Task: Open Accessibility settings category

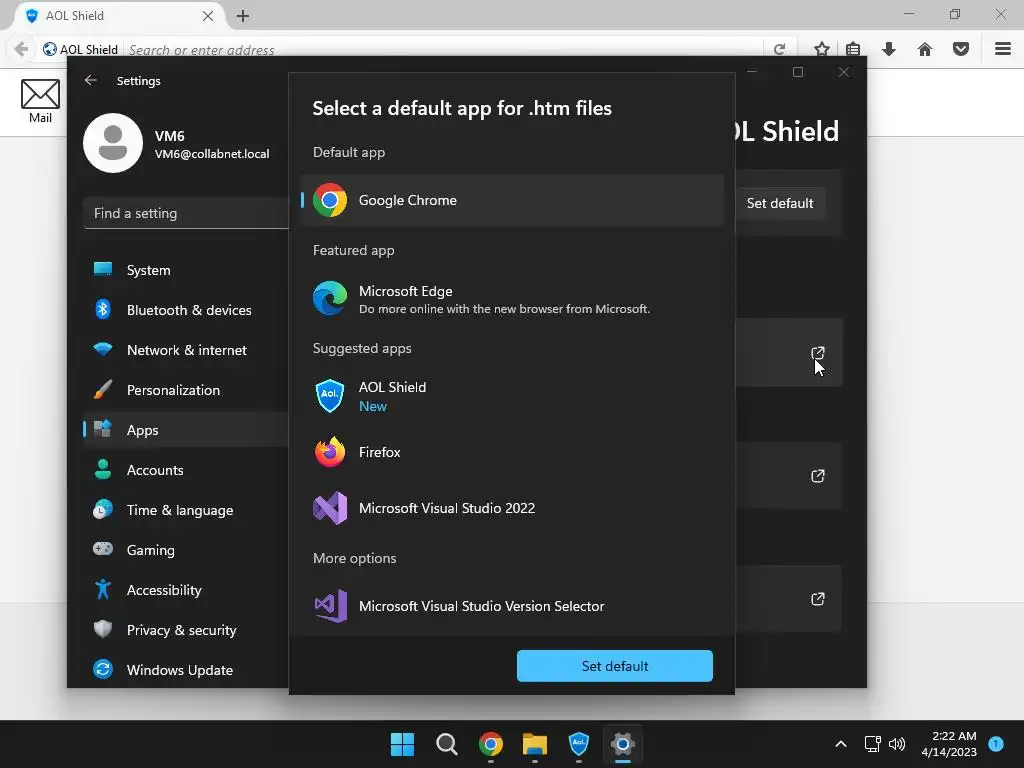Action: (x=186, y=590)
